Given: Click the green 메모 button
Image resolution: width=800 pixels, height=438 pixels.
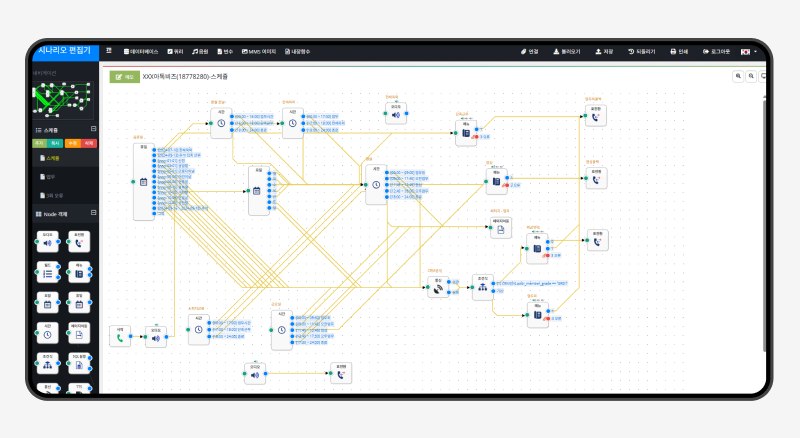Looking at the screenshot, I should tap(124, 77).
